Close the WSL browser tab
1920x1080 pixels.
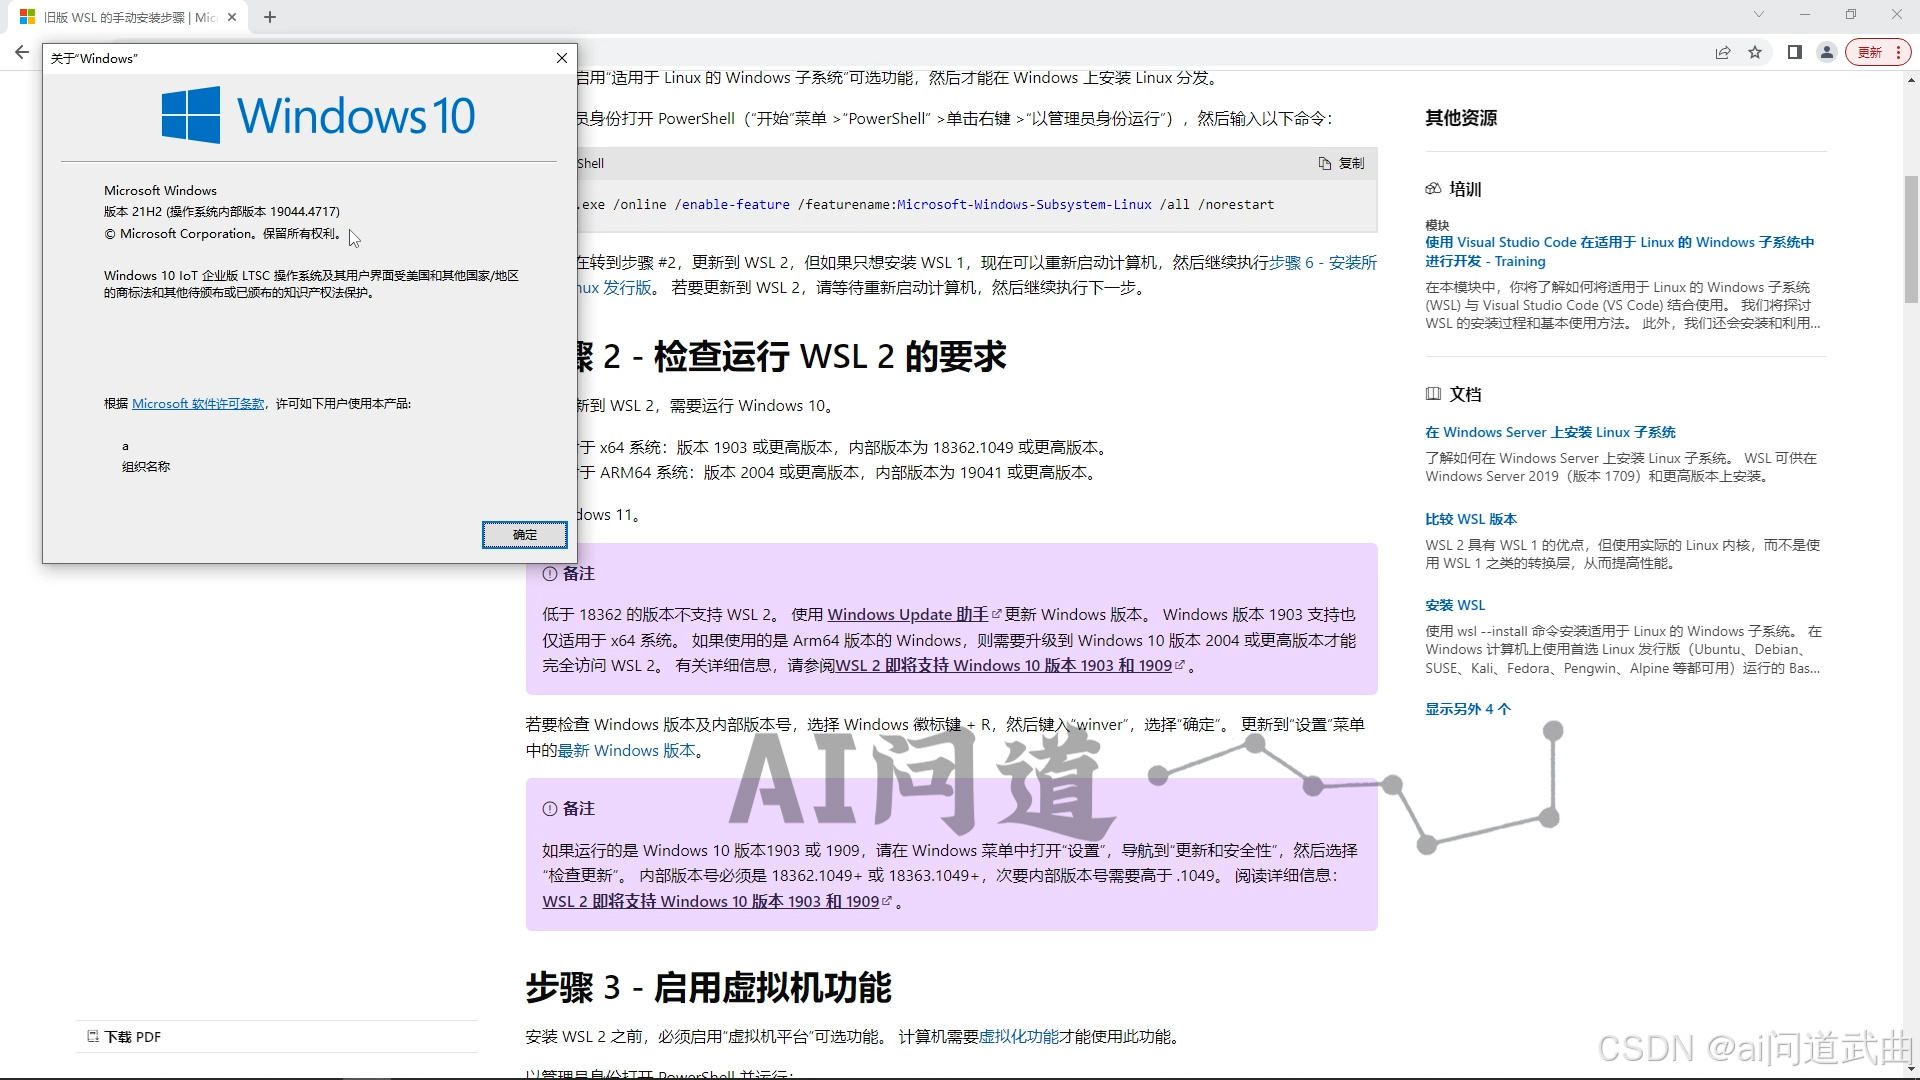tap(232, 17)
